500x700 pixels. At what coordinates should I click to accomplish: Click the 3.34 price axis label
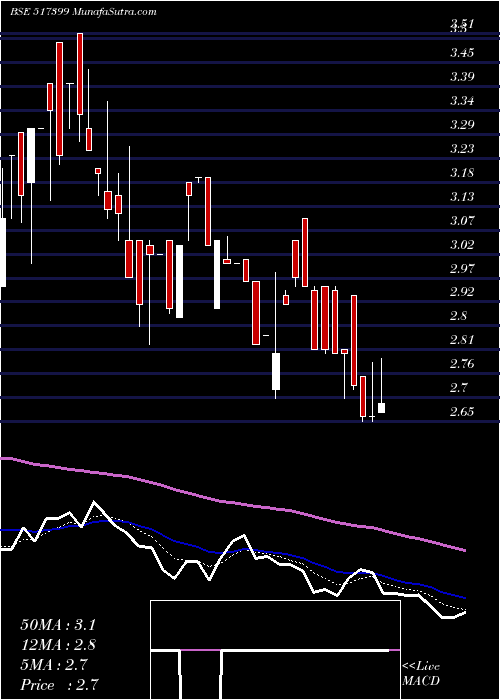[x=462, y=101]
